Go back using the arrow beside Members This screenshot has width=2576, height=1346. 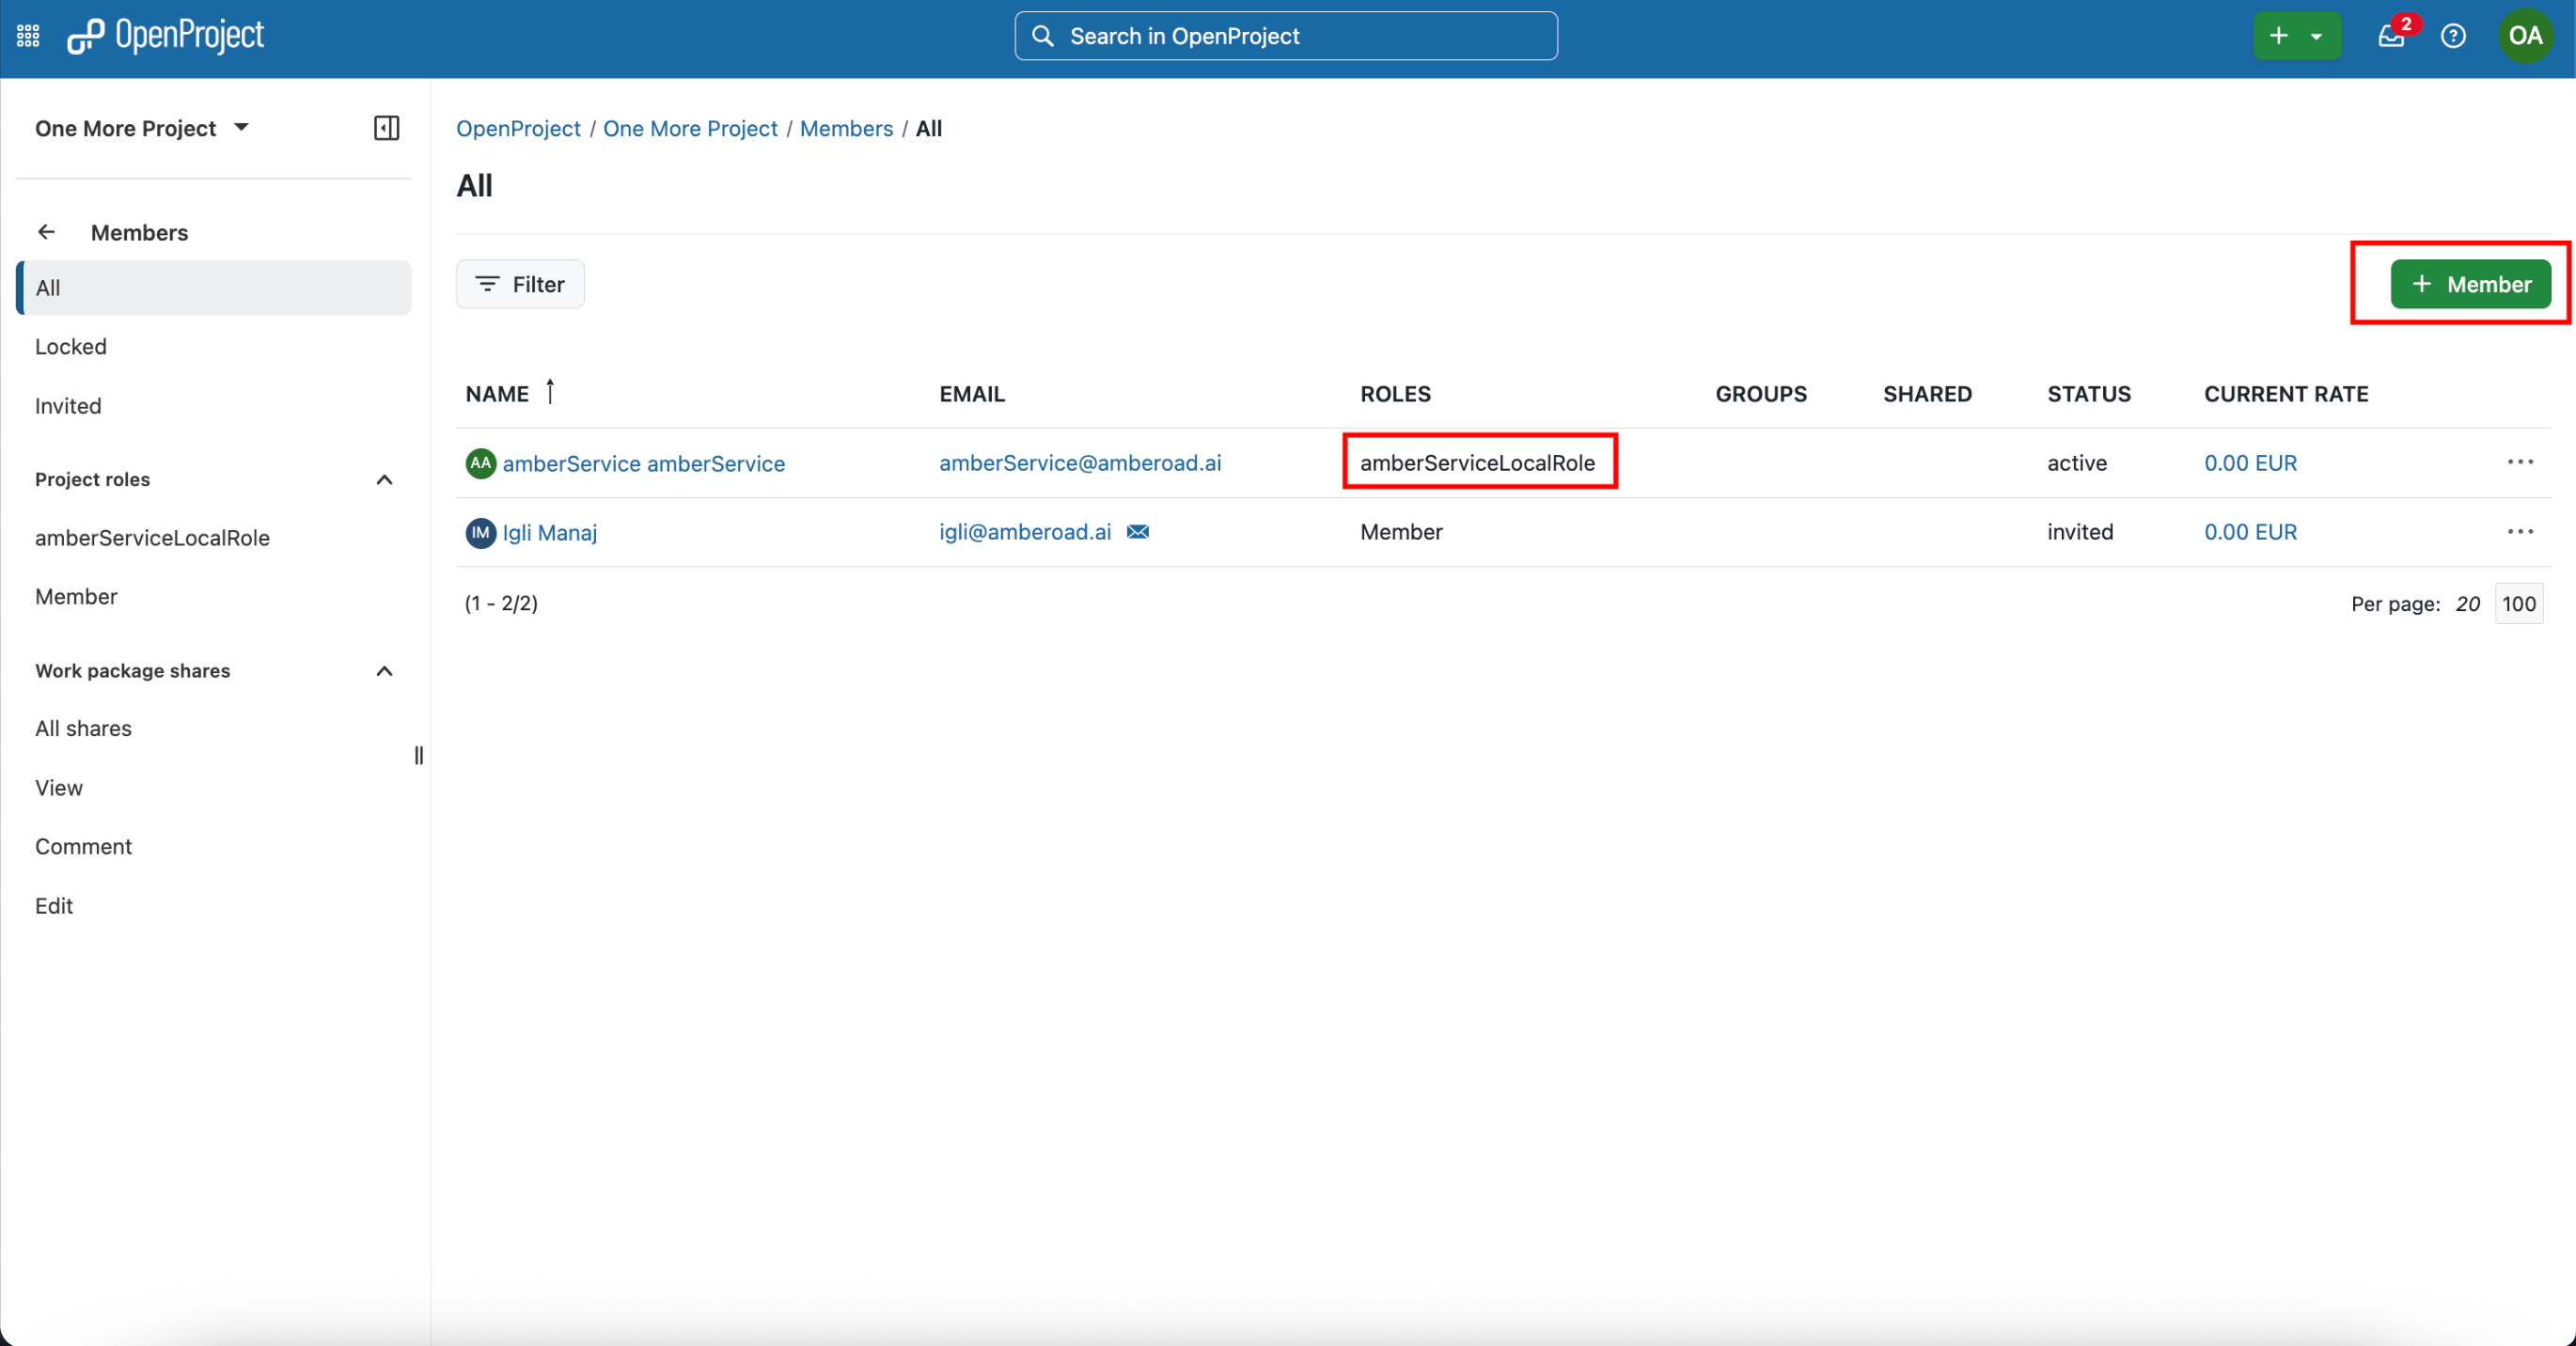[x=46, y=232]
